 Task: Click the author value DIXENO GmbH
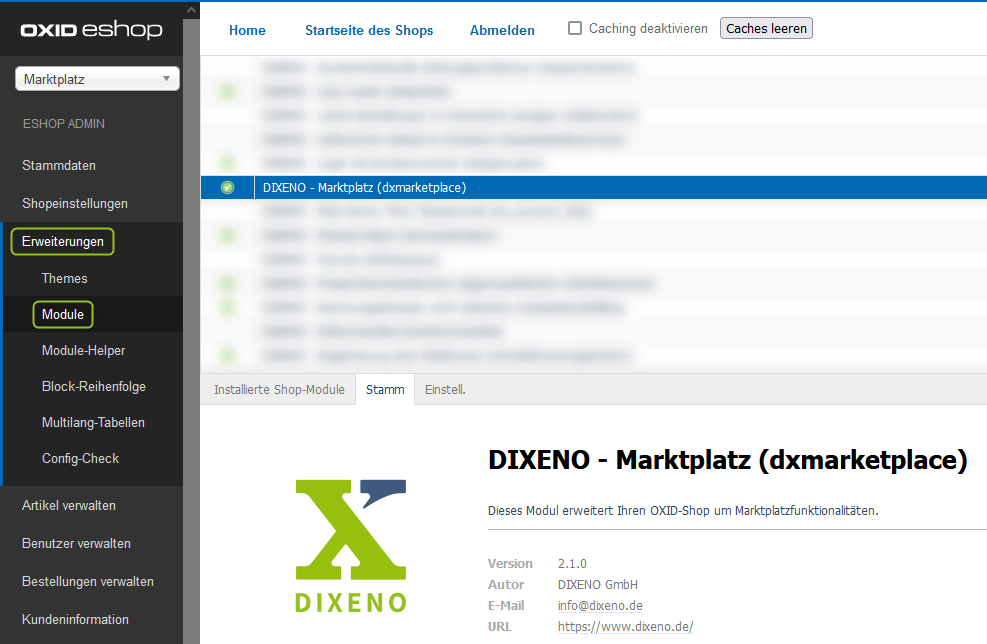click(597, 585)
